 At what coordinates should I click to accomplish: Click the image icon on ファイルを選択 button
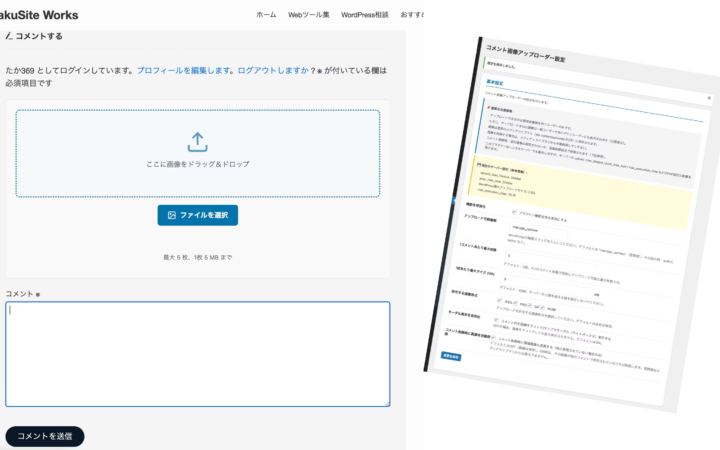tap(172, 215)
